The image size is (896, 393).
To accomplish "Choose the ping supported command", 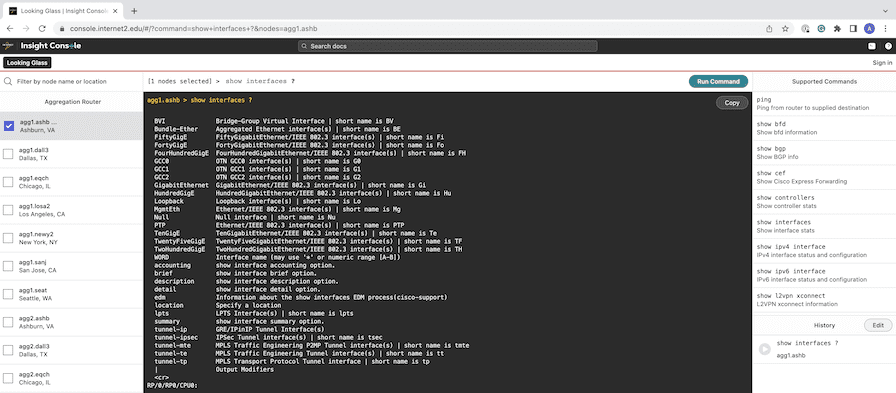I will 824,103.
